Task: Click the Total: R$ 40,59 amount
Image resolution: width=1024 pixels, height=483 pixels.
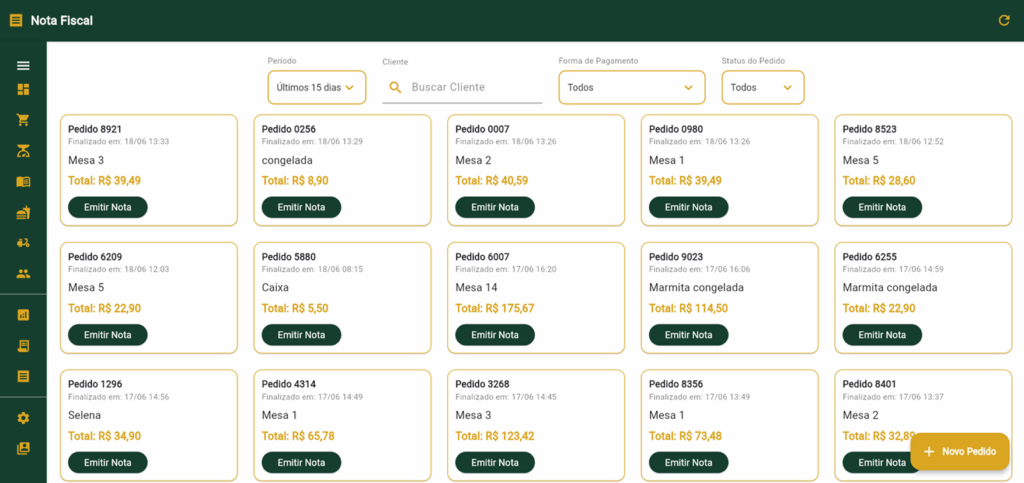Action: (x=492, y=181)
